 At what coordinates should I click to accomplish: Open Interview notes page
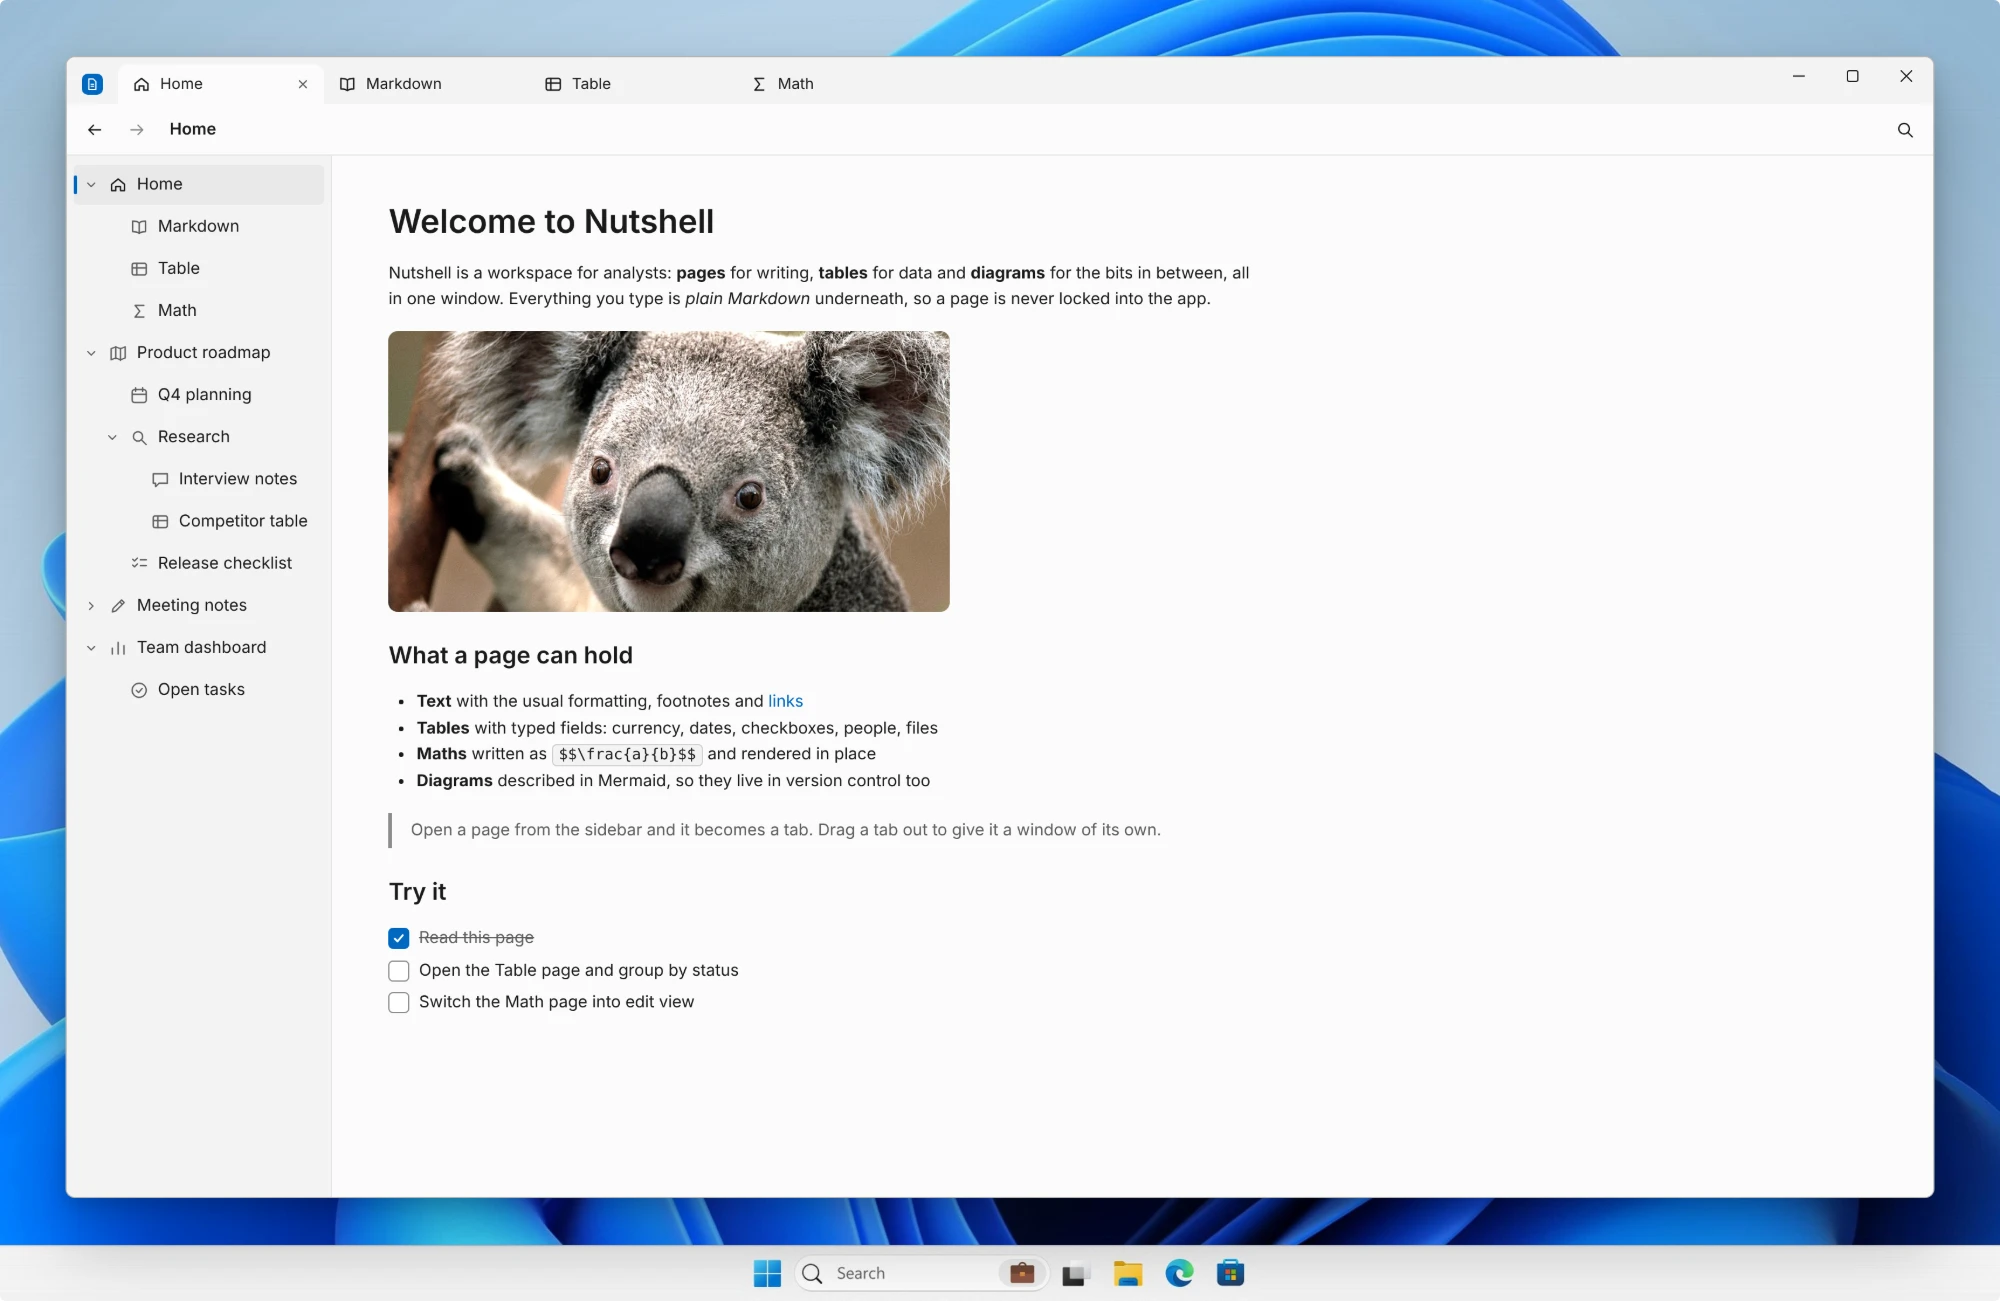pyautogui.click(x=199, y=479)
